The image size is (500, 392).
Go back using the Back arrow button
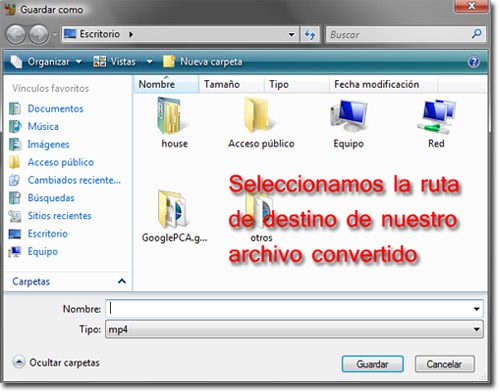pos(16,34)
